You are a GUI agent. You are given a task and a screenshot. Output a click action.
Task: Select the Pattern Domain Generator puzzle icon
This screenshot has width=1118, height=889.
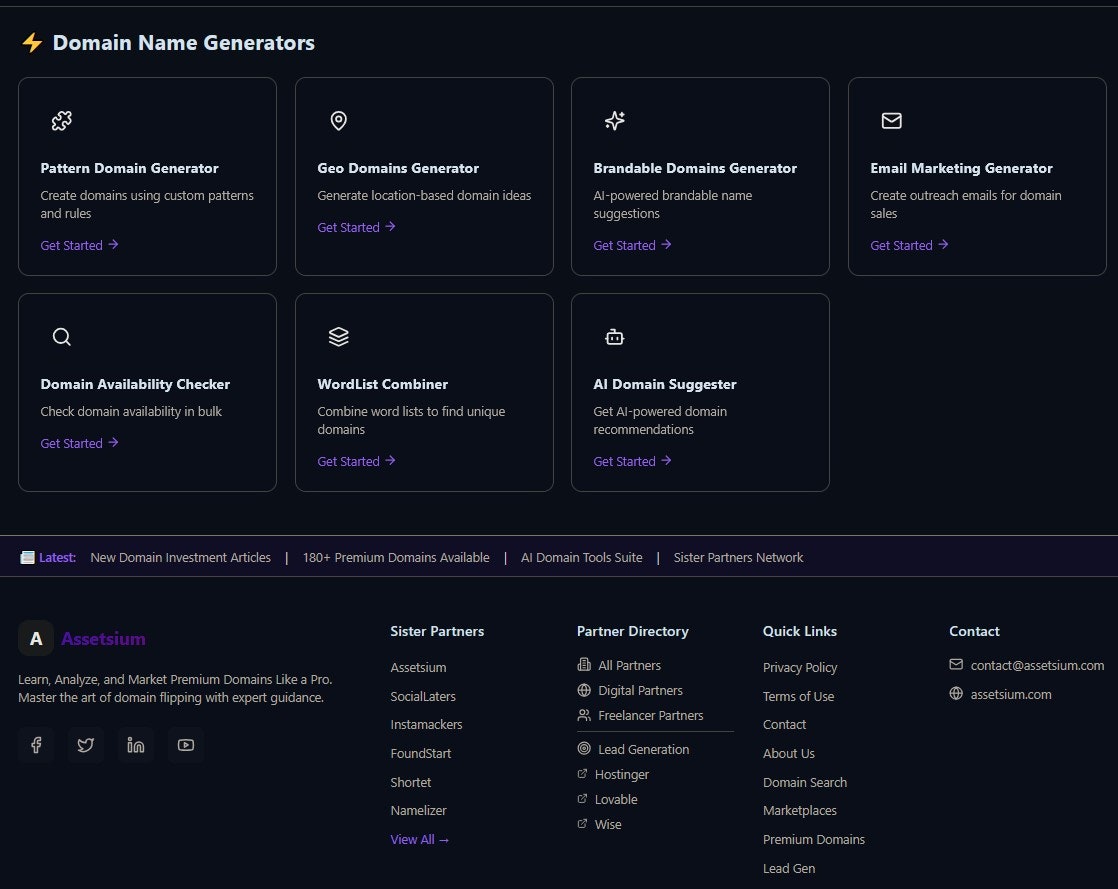coord(61,120)
